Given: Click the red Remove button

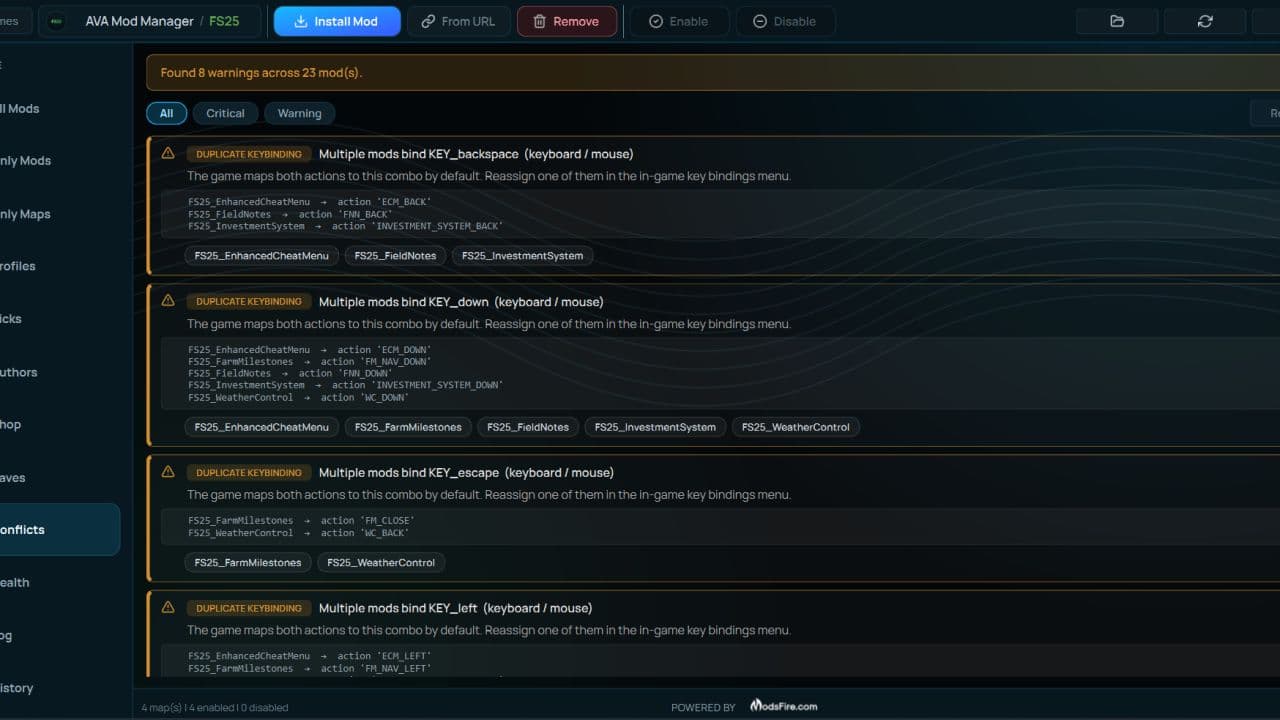Looking at the screenshot, I should click(566, 21).
